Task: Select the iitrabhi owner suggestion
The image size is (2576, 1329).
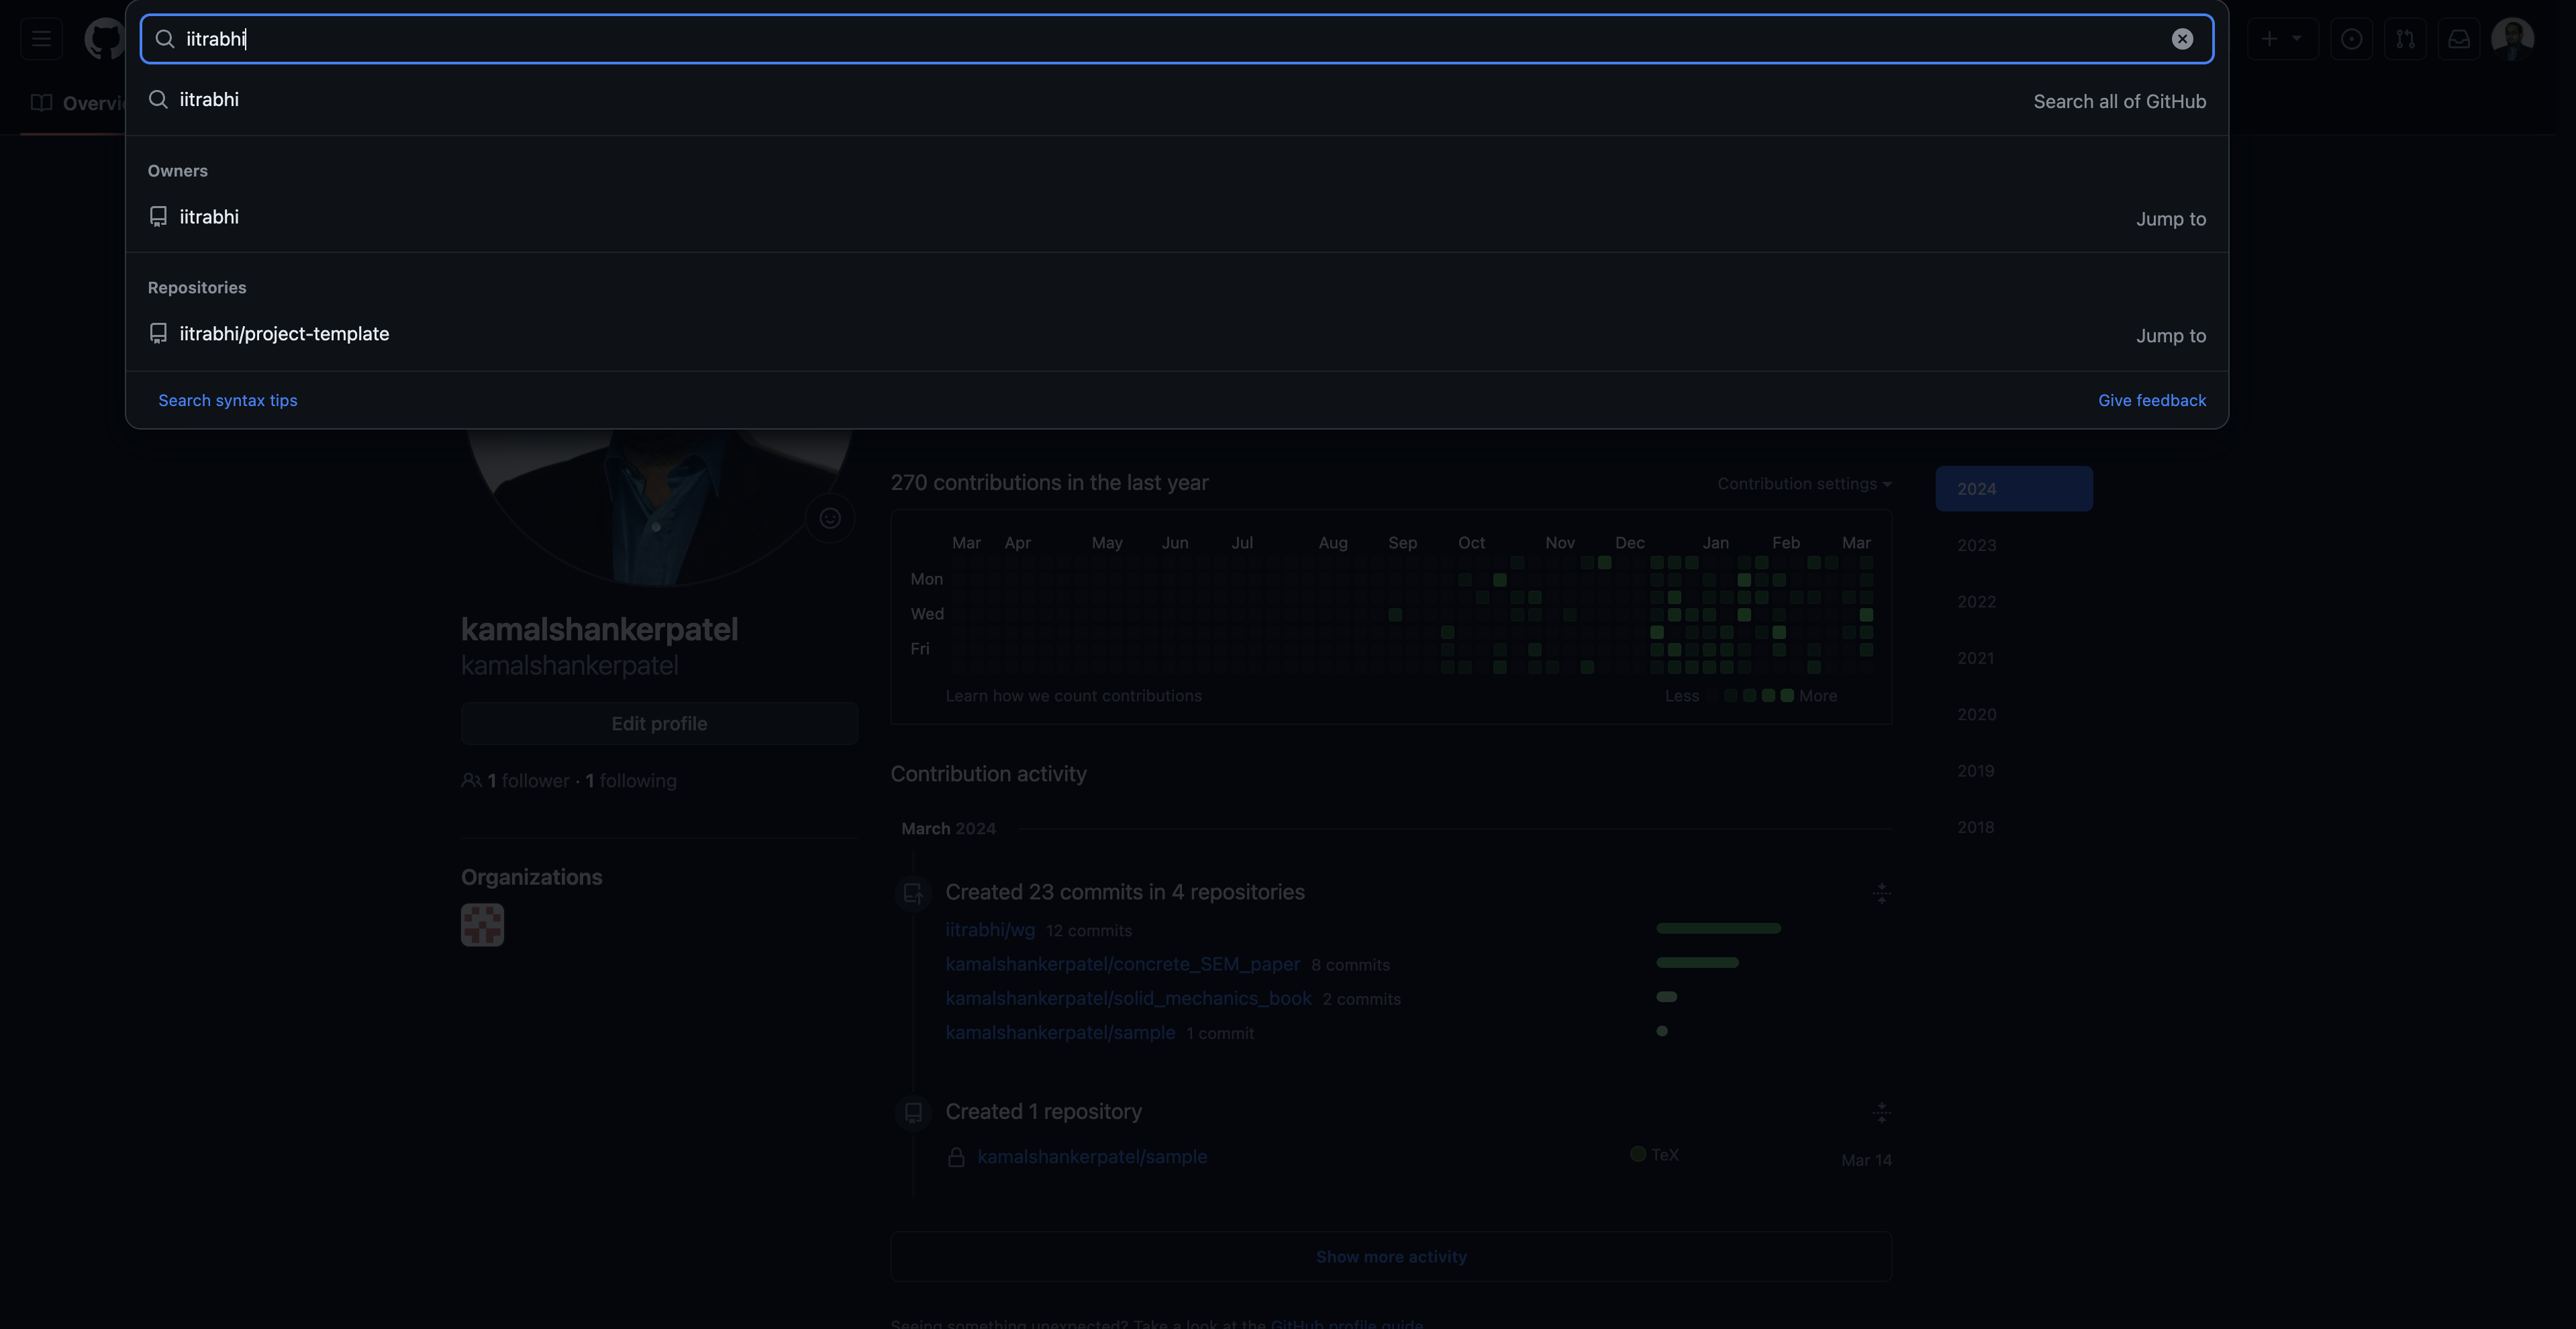Action: point(209,217)
